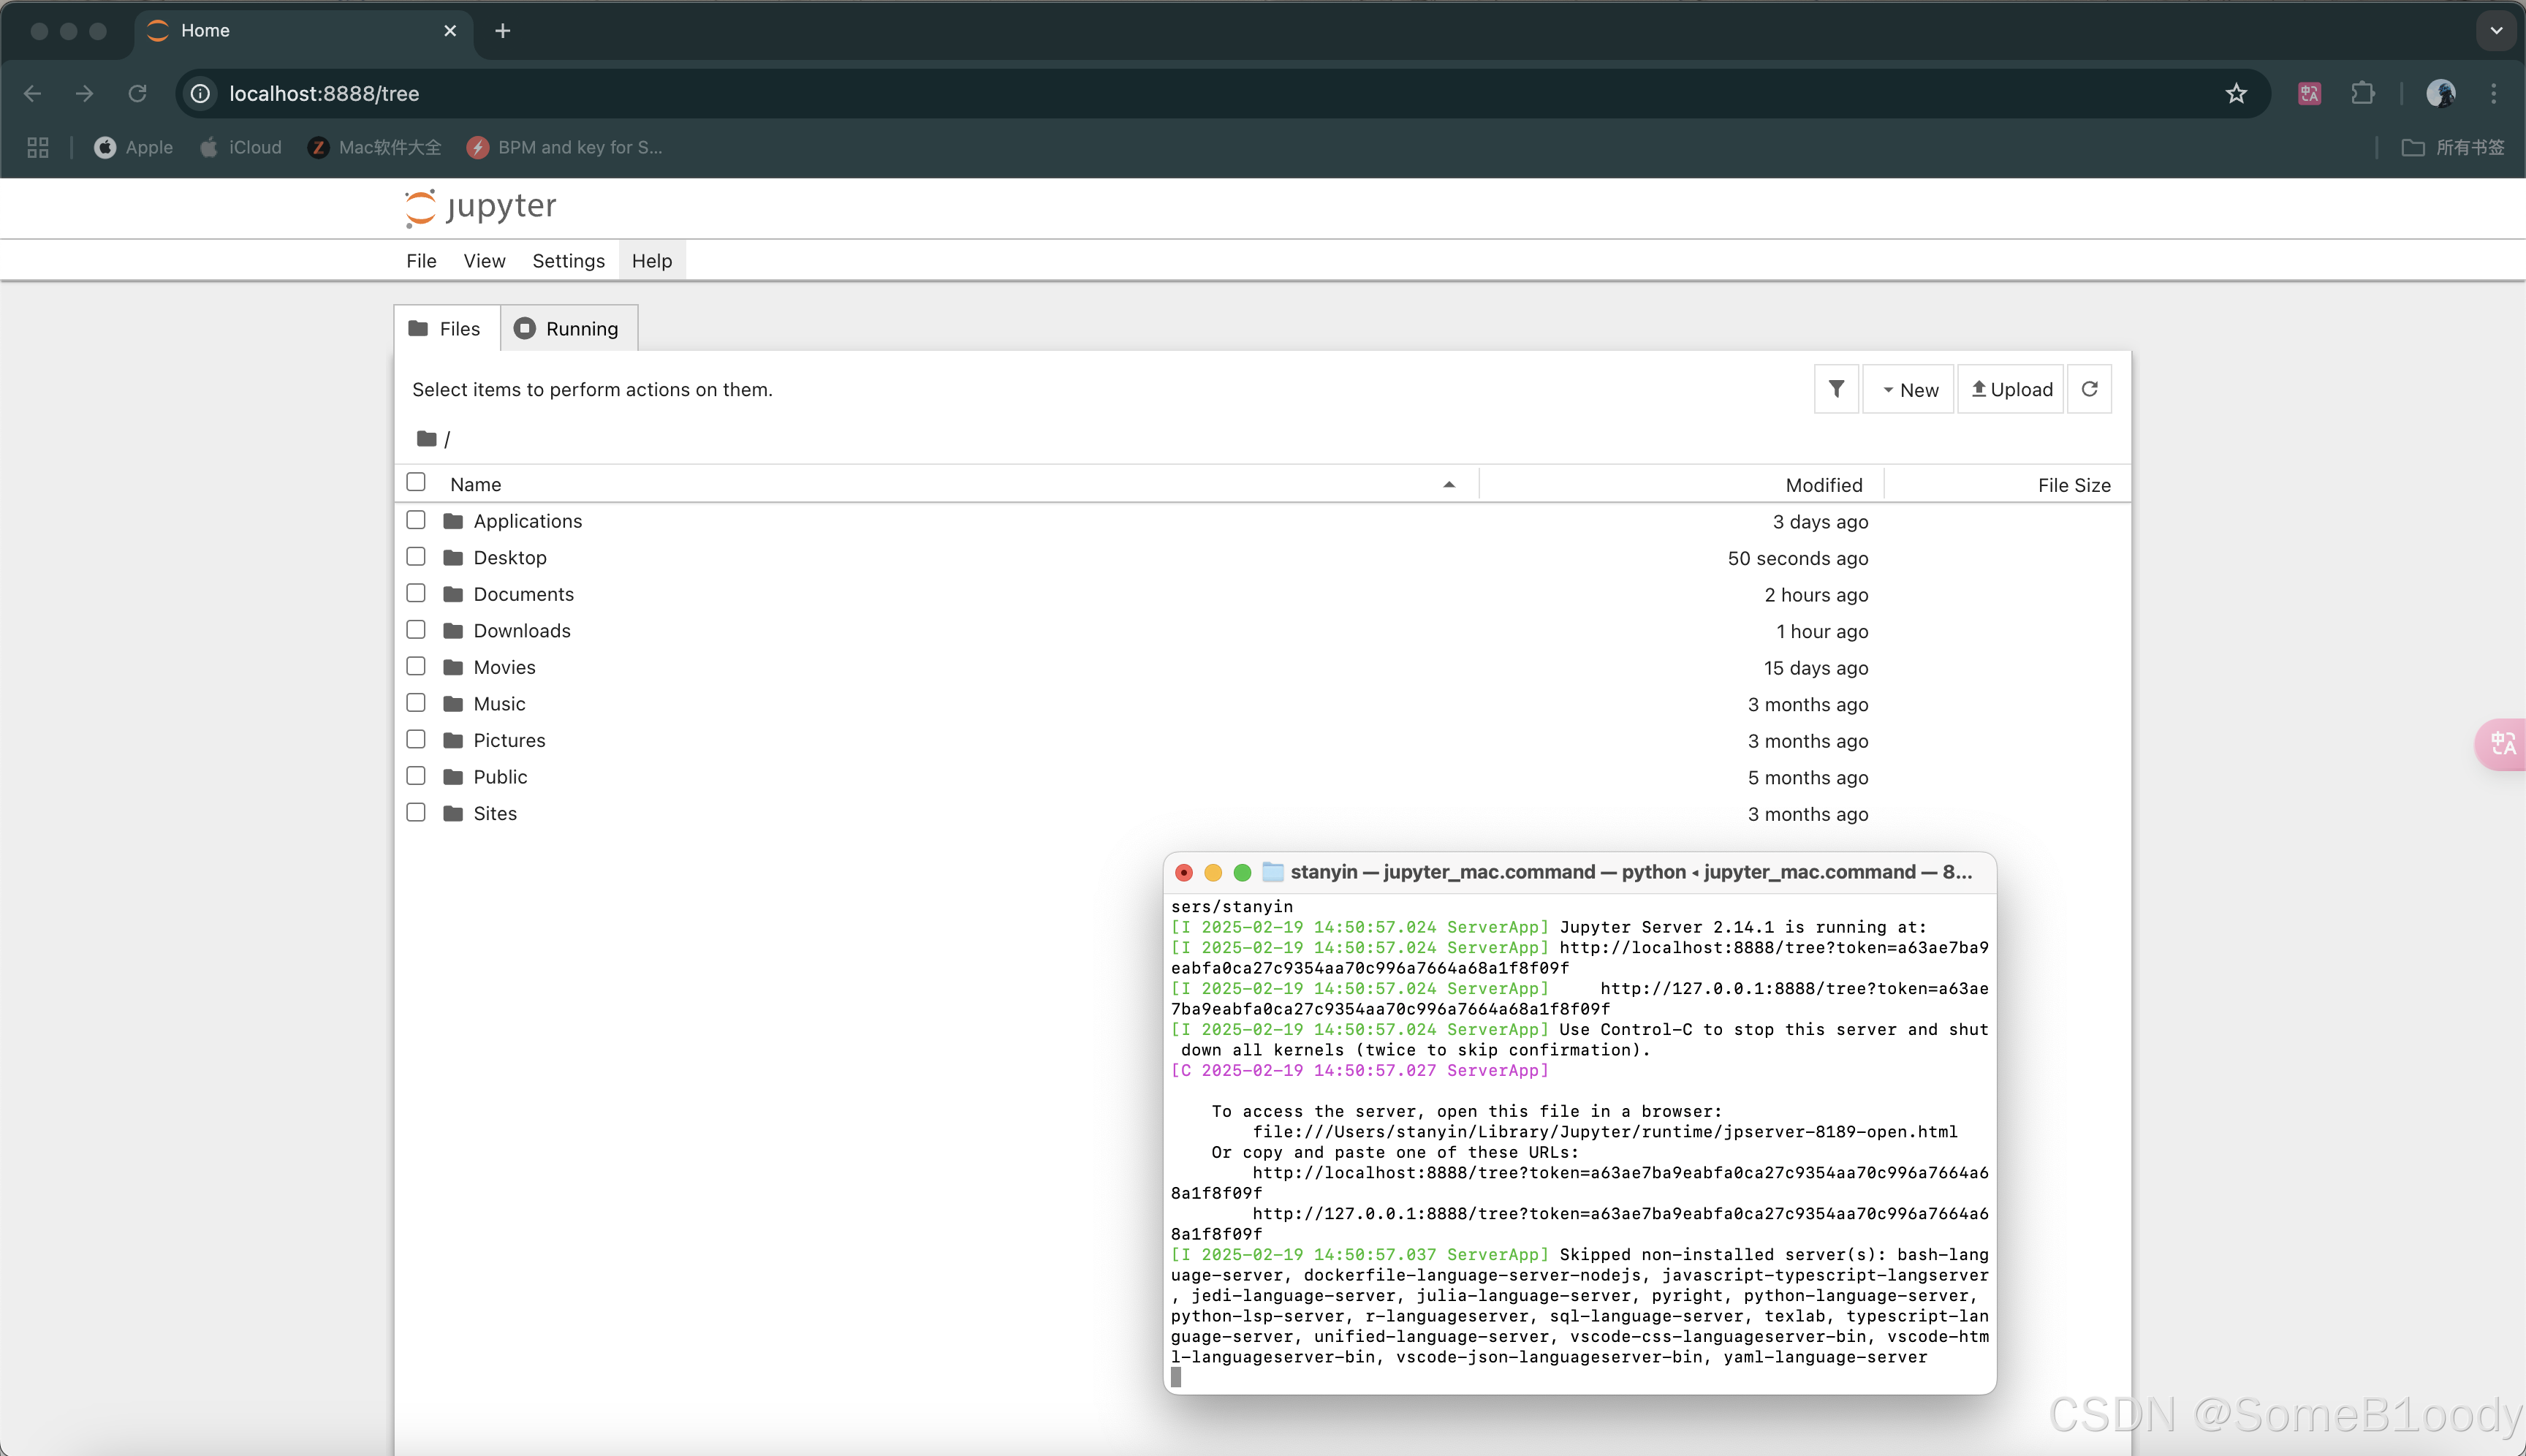2526x1456 pixels.
Task: Check the Pictures row checkbox
Action: click(416, 739)
